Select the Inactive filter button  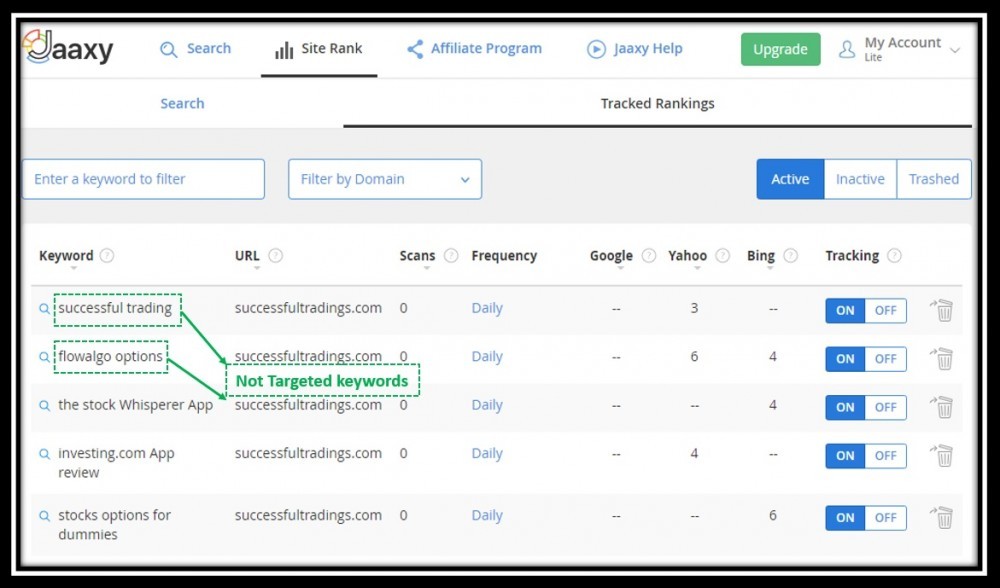tap(860, 179)
